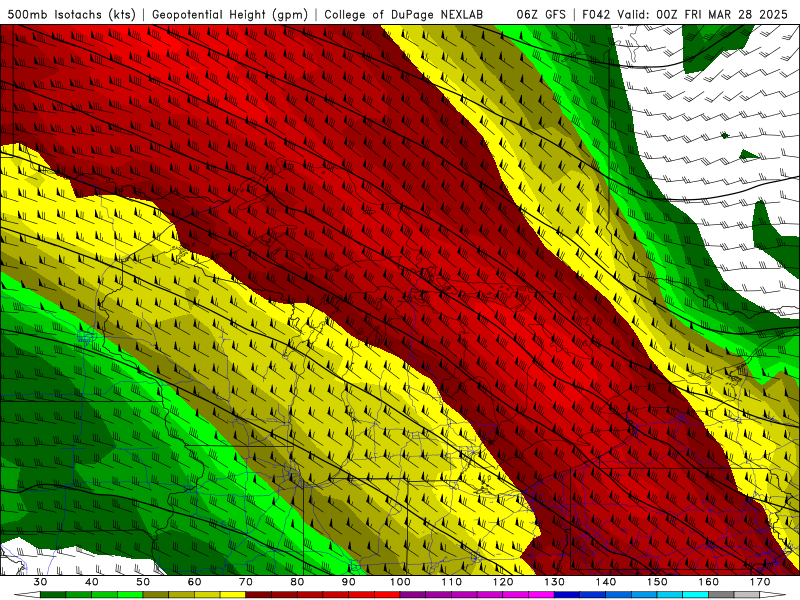Click the colorbar label '170'
Image resolution: width=800 pixels, height=600 pixels.
point(760,582)
